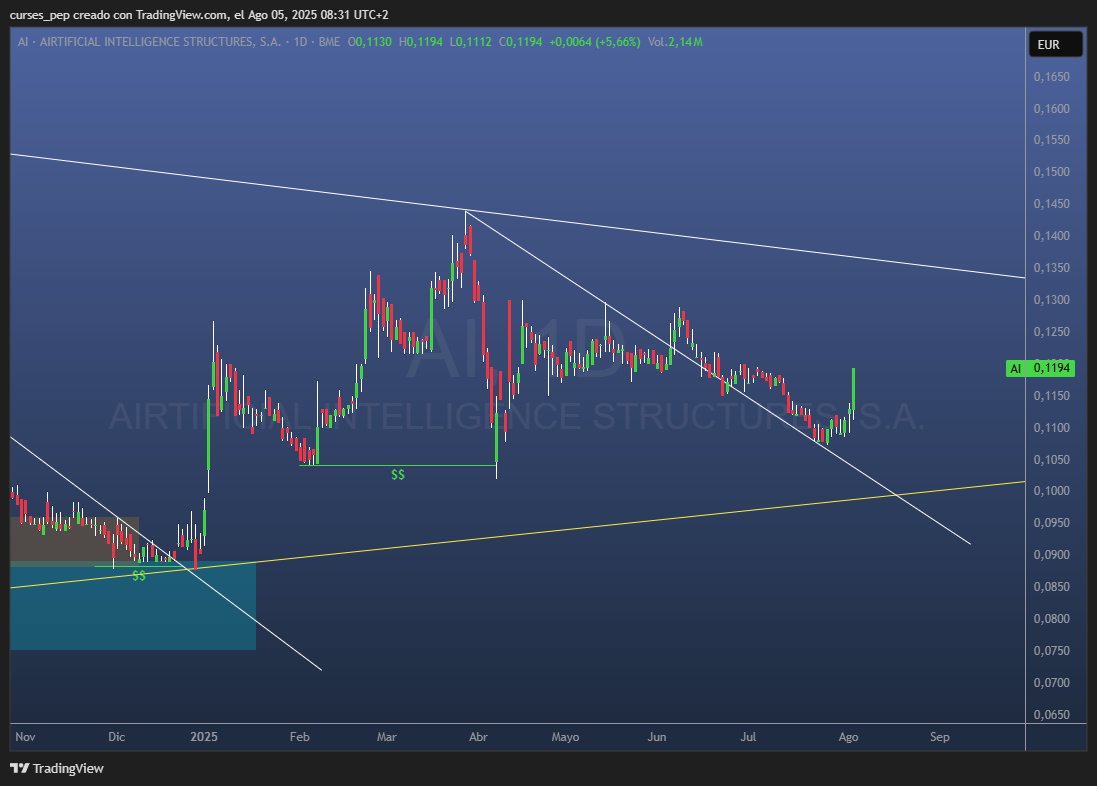Viewport: 1097px width, 786px height.
Task: Click the Vol. 2,14 M indicator
Action: (675, 42)
